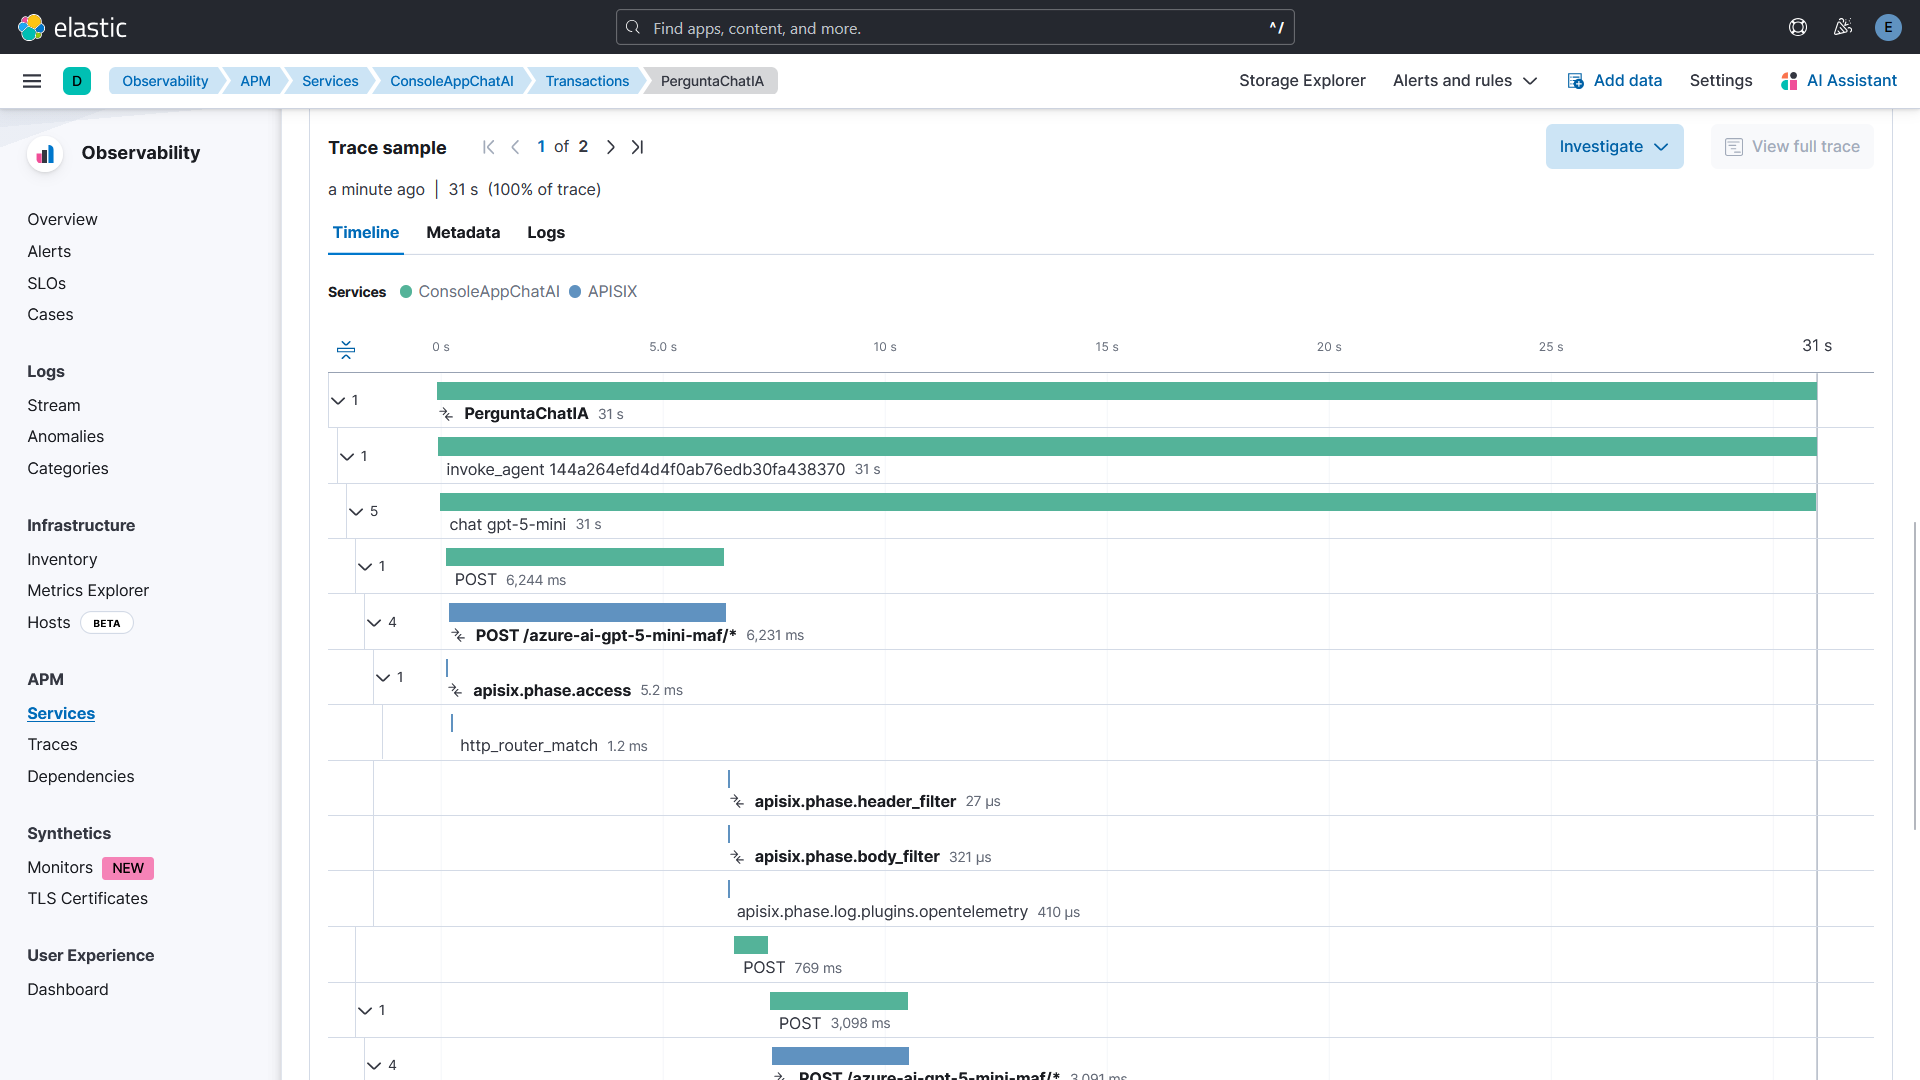The width and height of the screenshot is (1920, 1080).
Task: Click the blue POST /azure-ai-gpt-5-mini-maf/* 6,231 ms bar
Action: [x=587, y=612]
